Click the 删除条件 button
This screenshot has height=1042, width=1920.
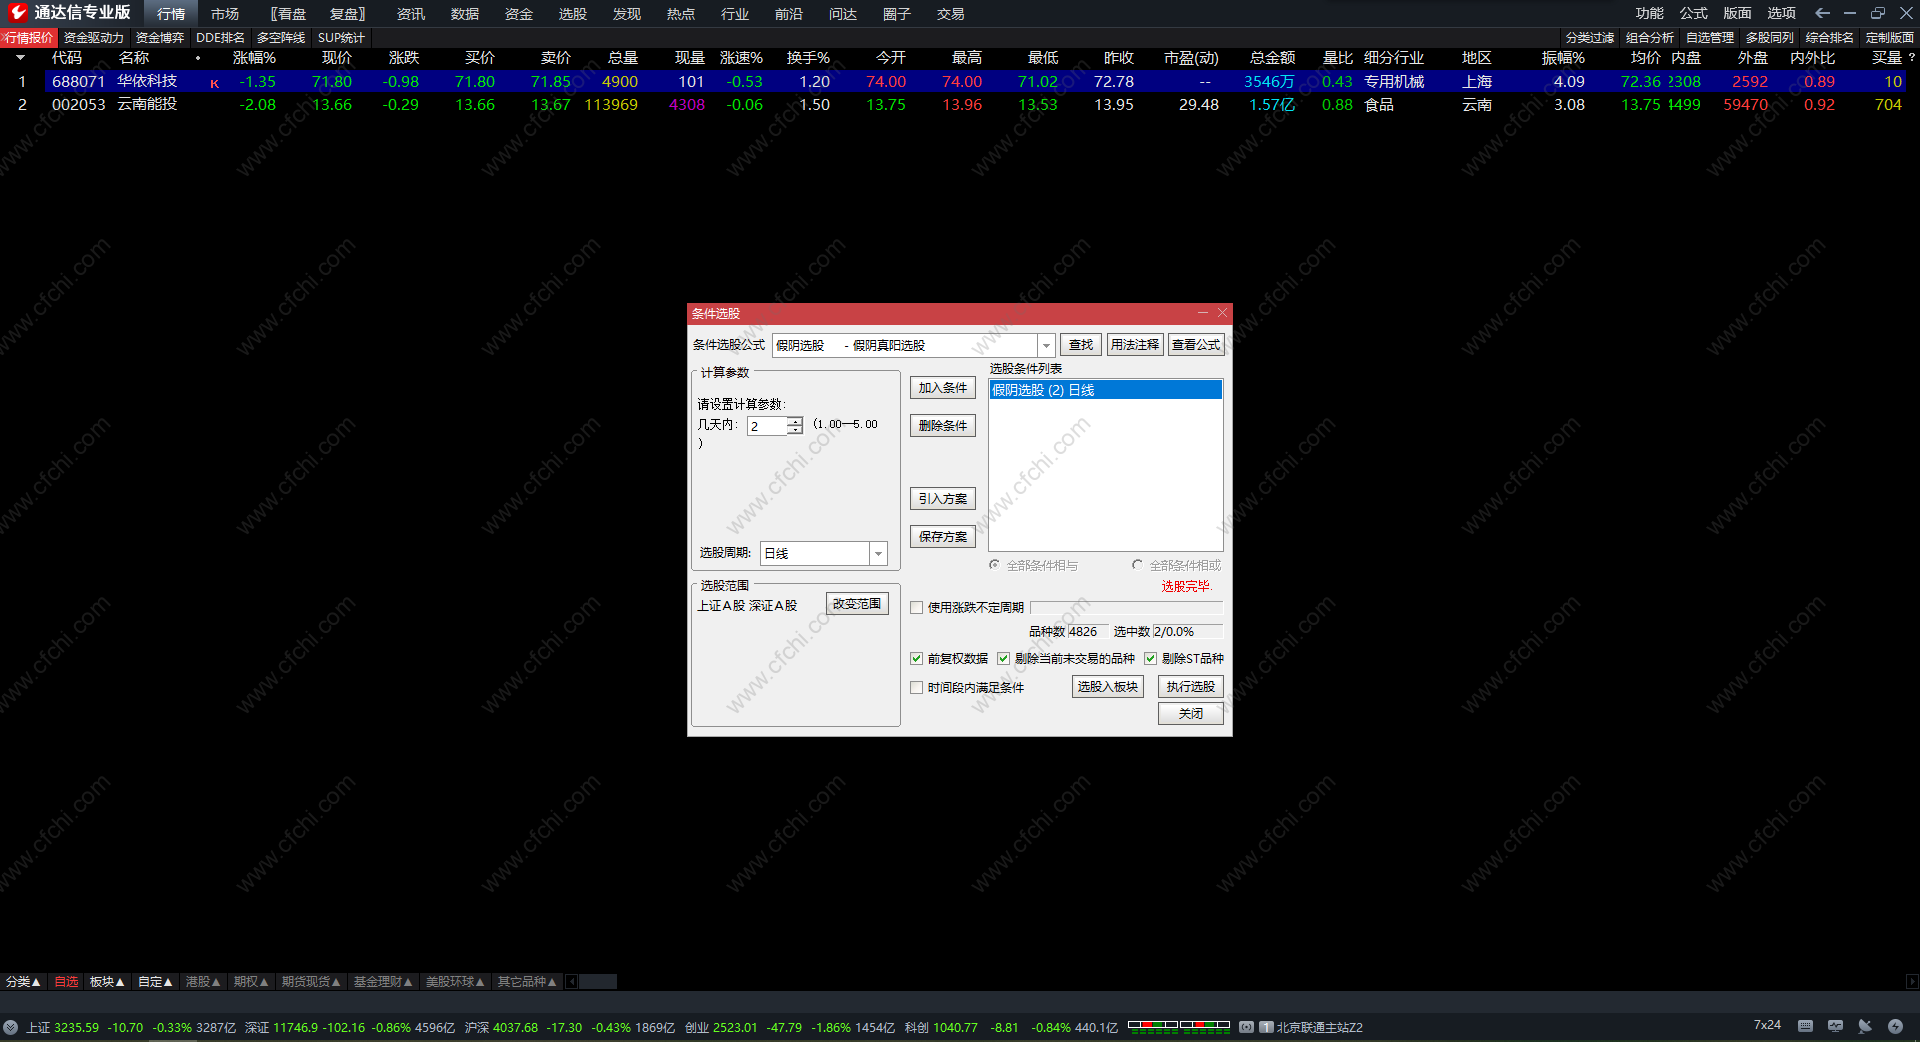coord(943,425)
